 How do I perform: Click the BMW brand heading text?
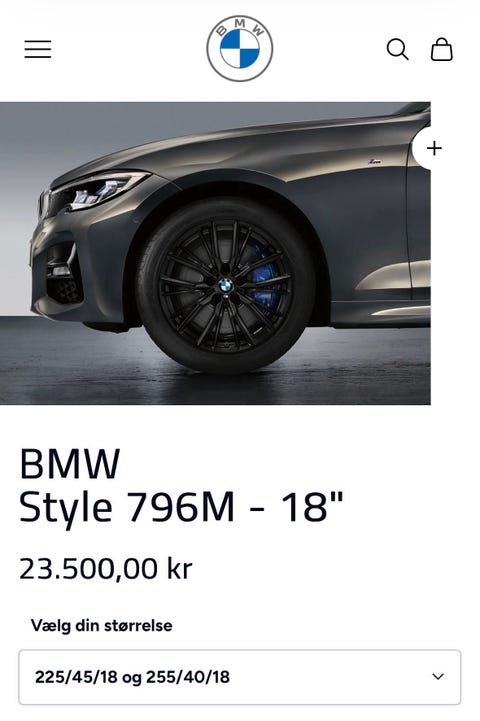tap(70, 464)
